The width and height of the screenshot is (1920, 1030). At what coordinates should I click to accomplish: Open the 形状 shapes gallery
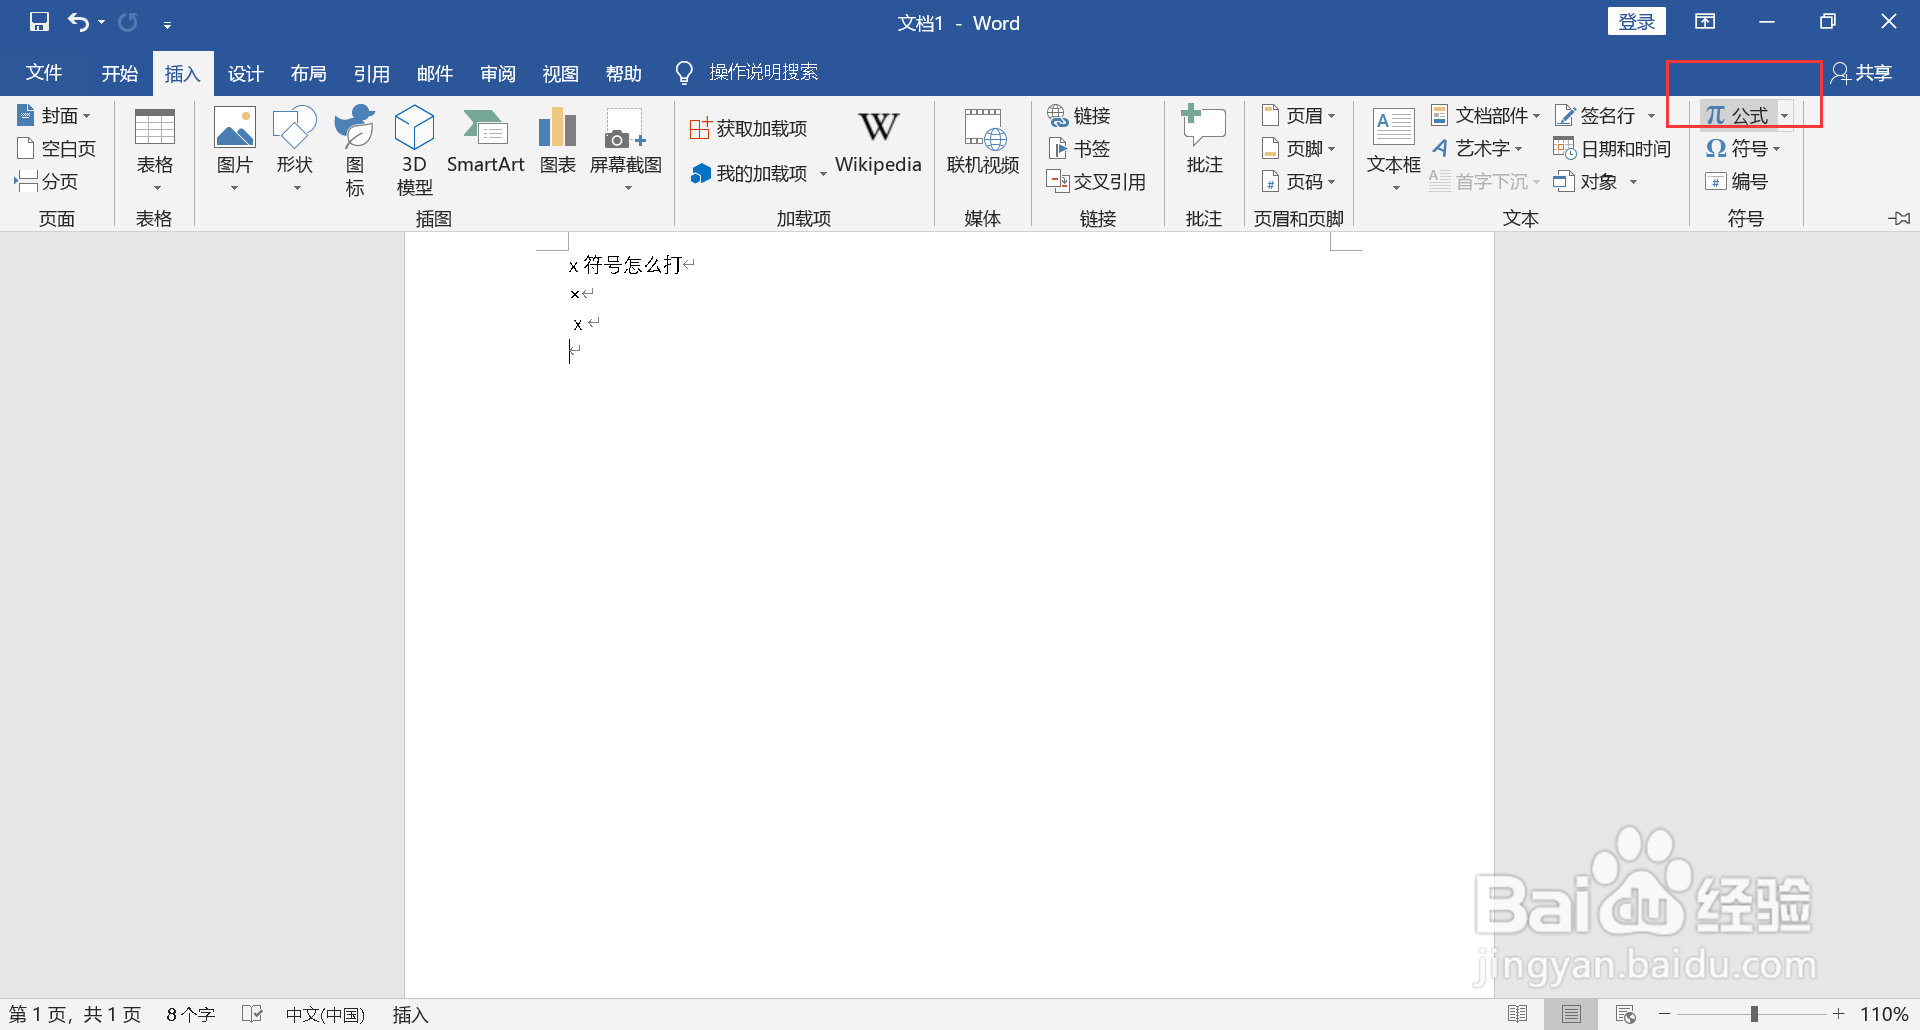coord(295,148)
